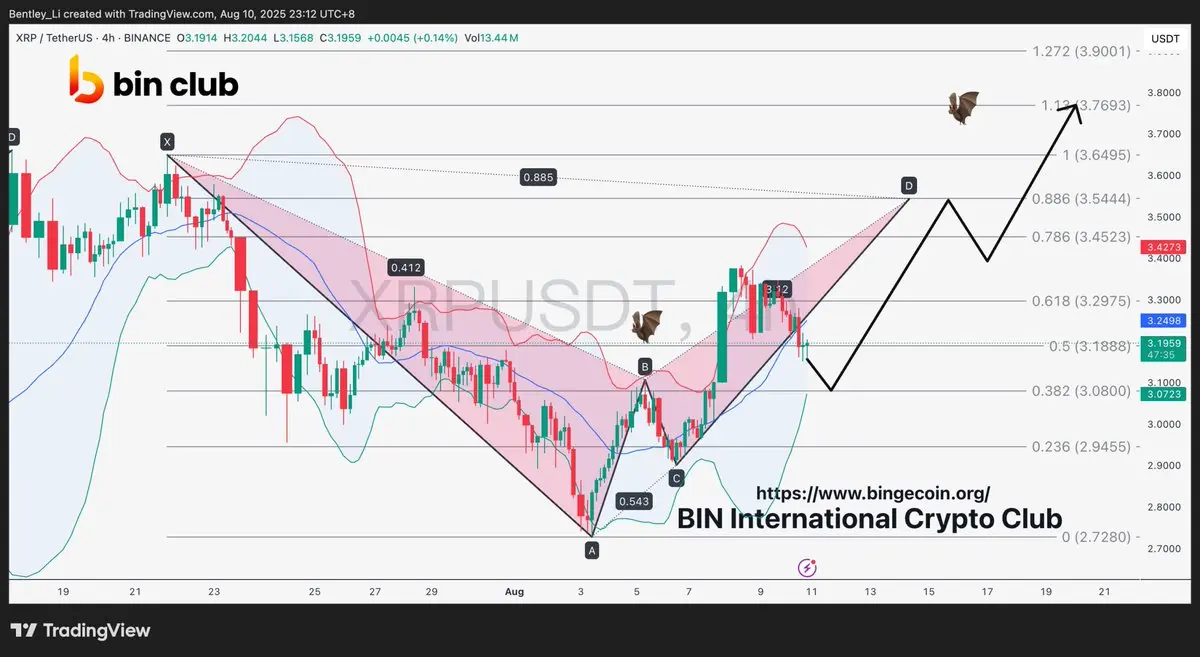This screenshot has height=657, width=1200.
Task: Click the 23 date axis label
Action: (x=214, y=592)
